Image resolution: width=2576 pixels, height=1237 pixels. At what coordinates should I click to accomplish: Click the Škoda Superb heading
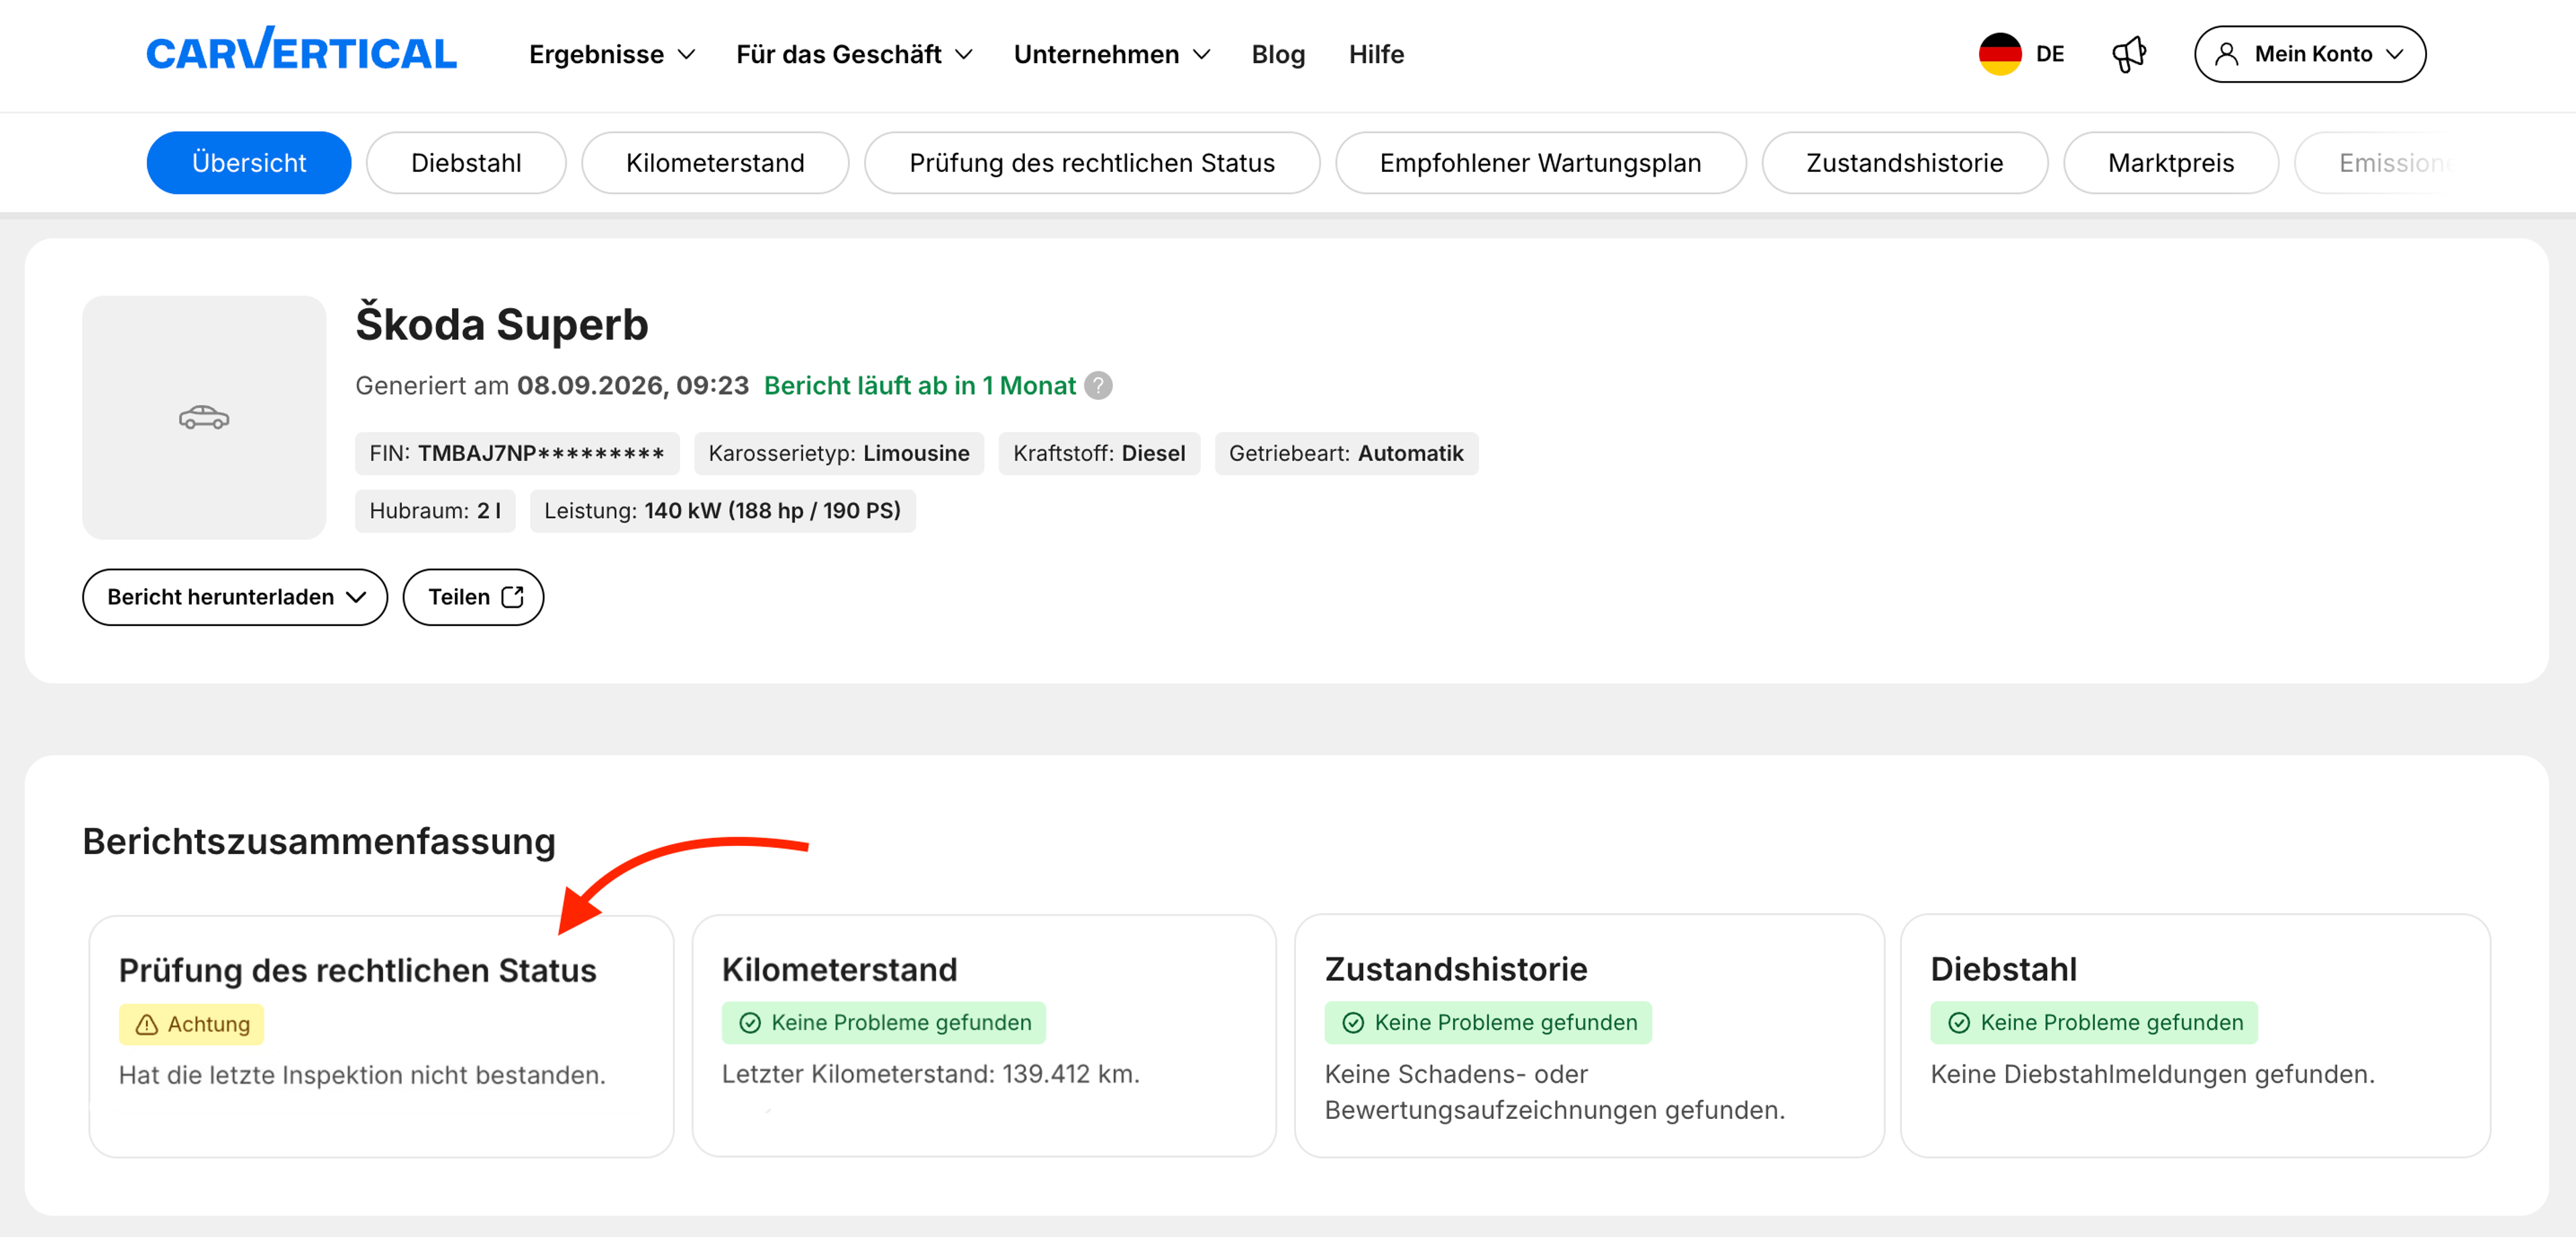(502, 324)
